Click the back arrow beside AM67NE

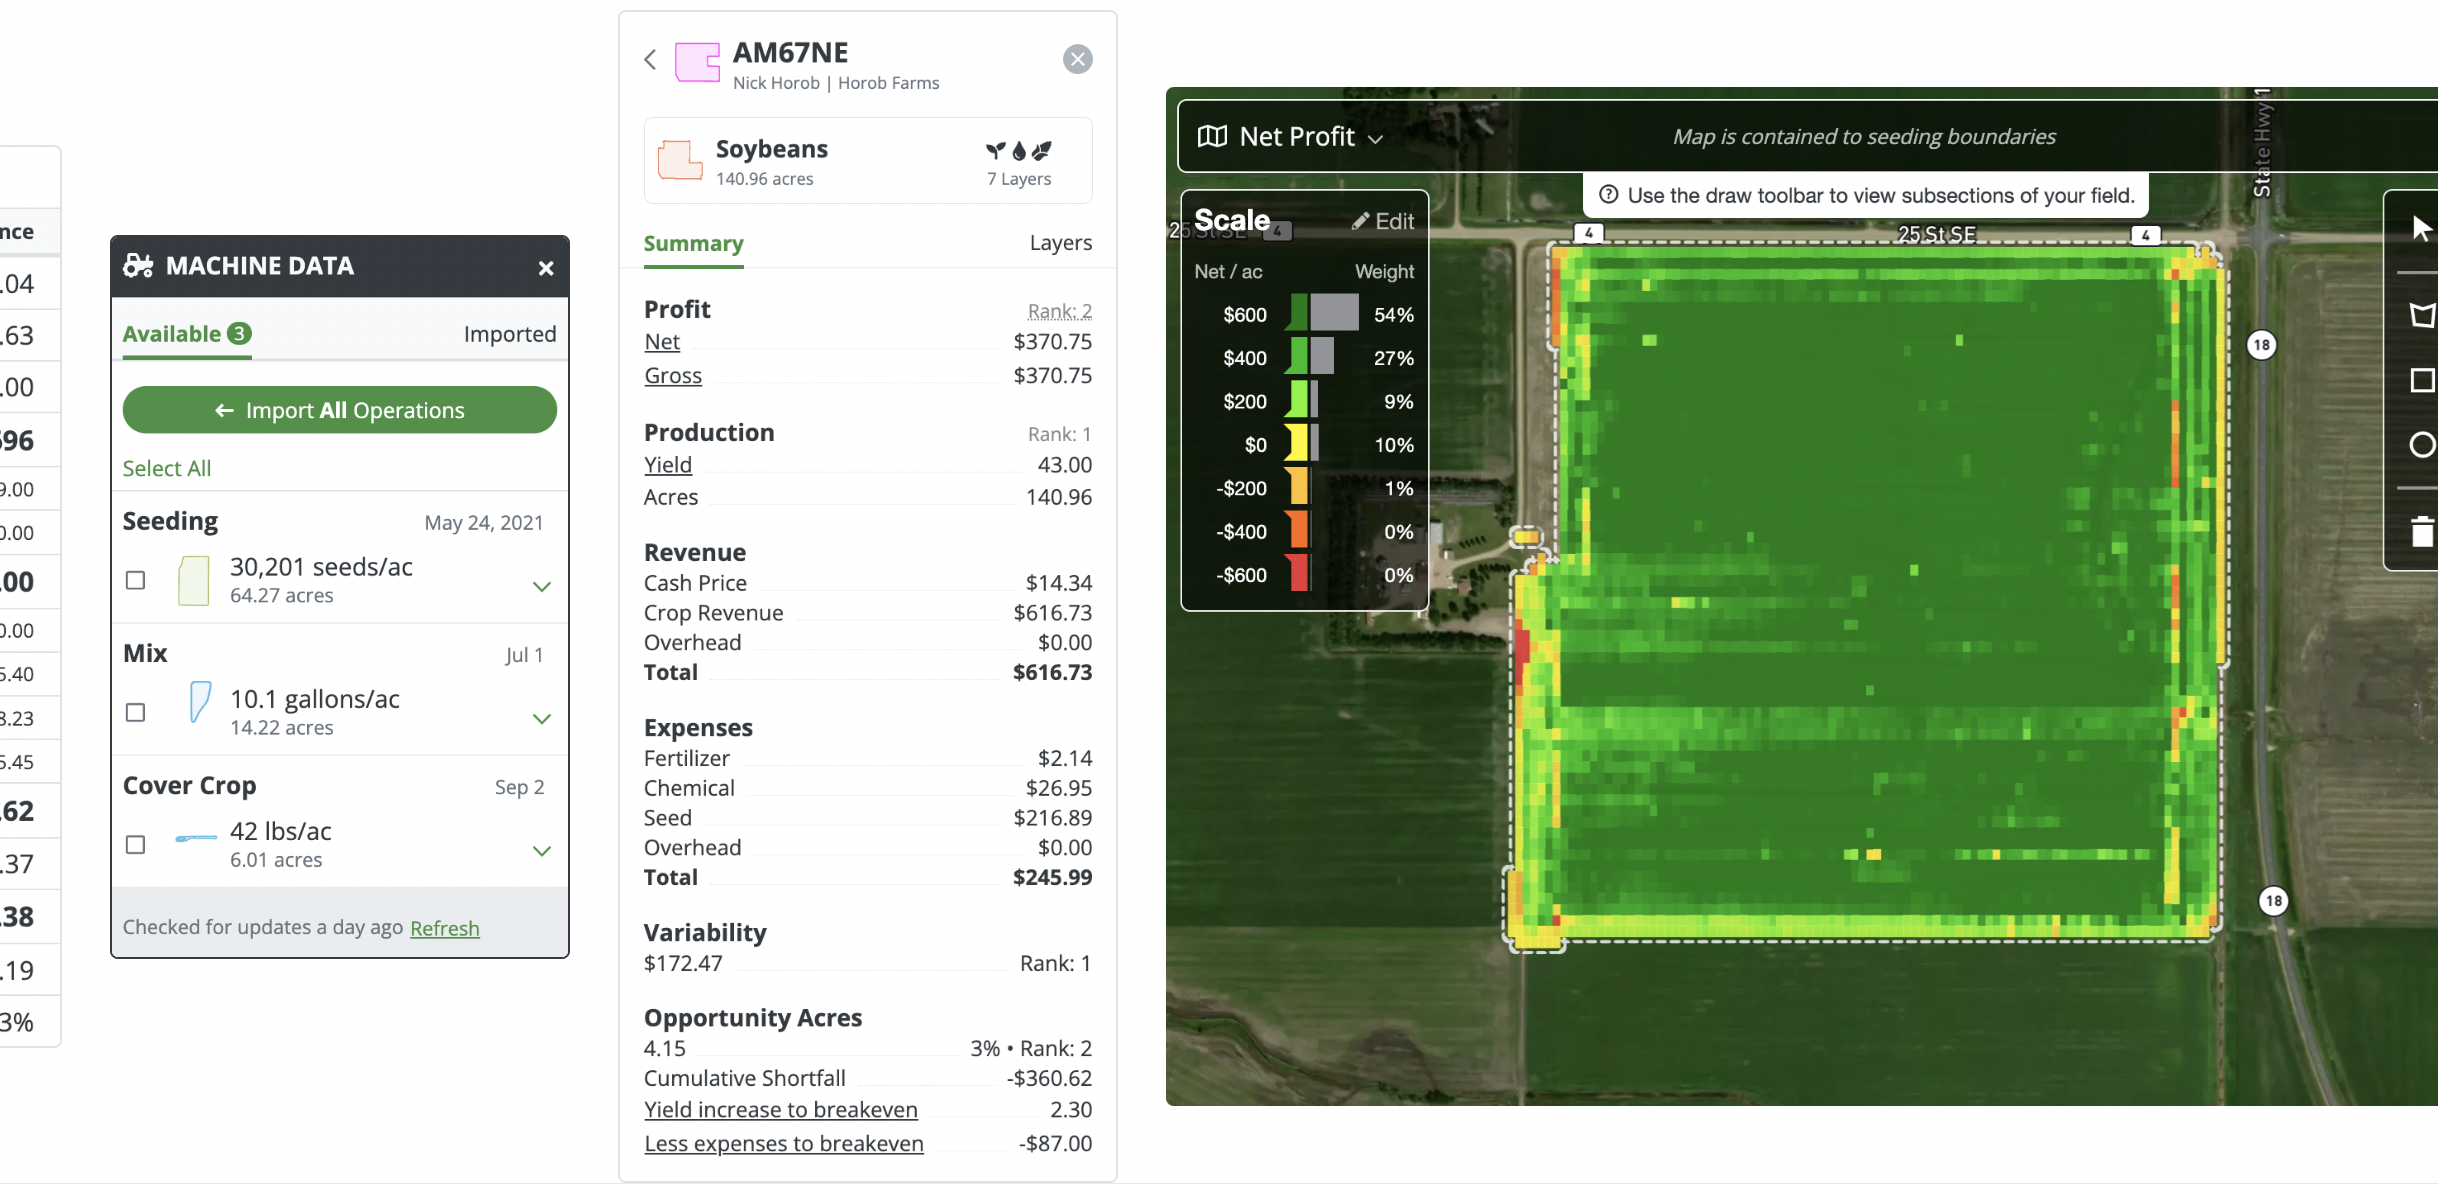(x=650, y=60)
